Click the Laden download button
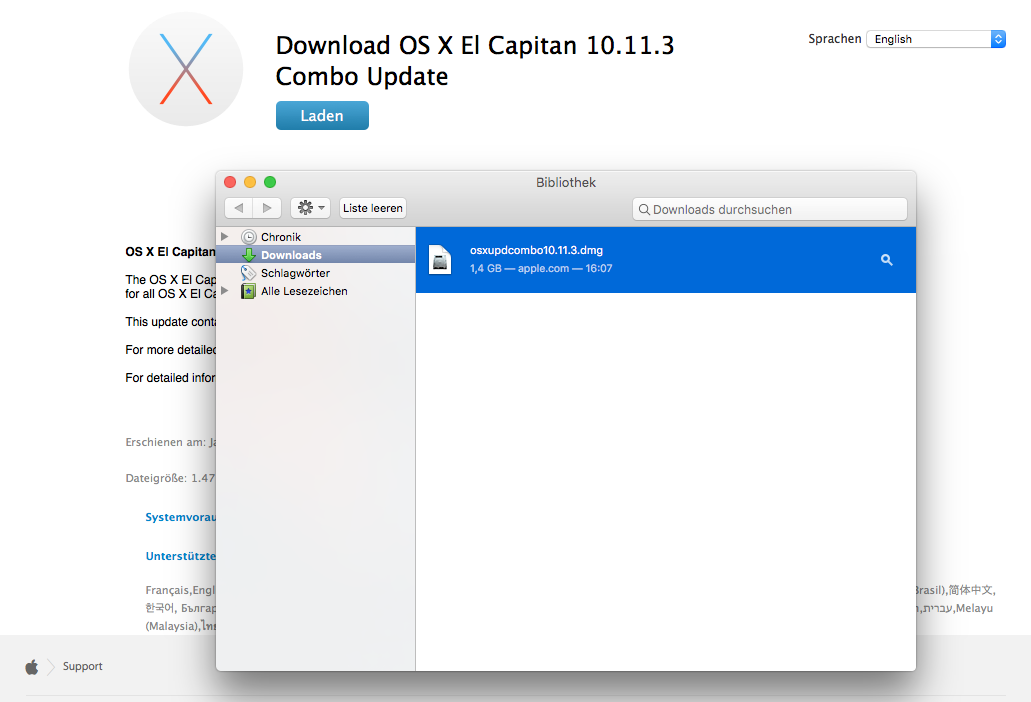Image resolution: width=1031 pixels, height=702 pixels. click(322, 116)
